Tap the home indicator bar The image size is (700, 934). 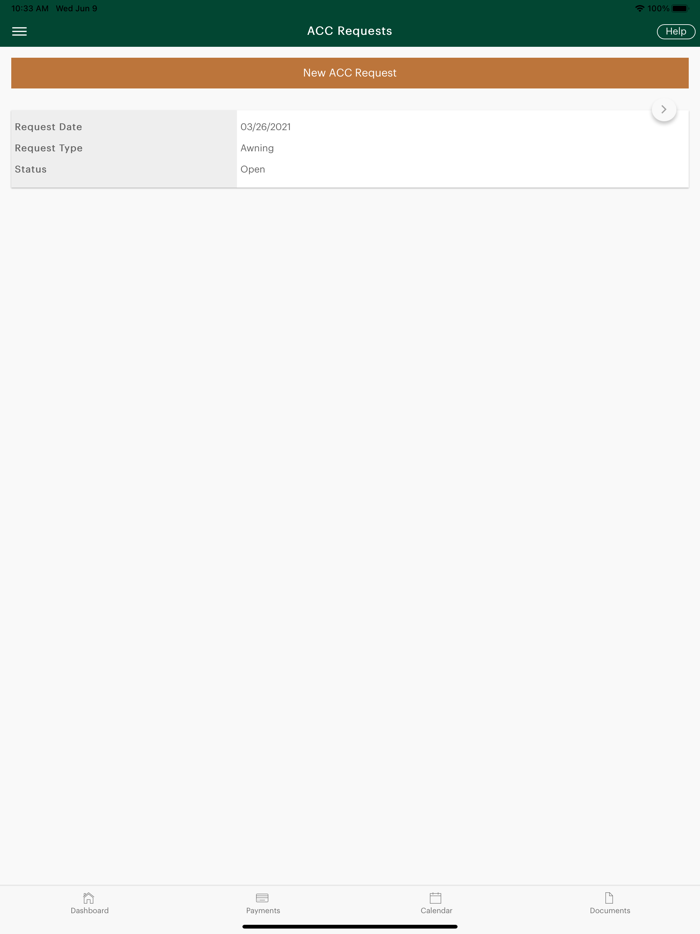point(350,927)
